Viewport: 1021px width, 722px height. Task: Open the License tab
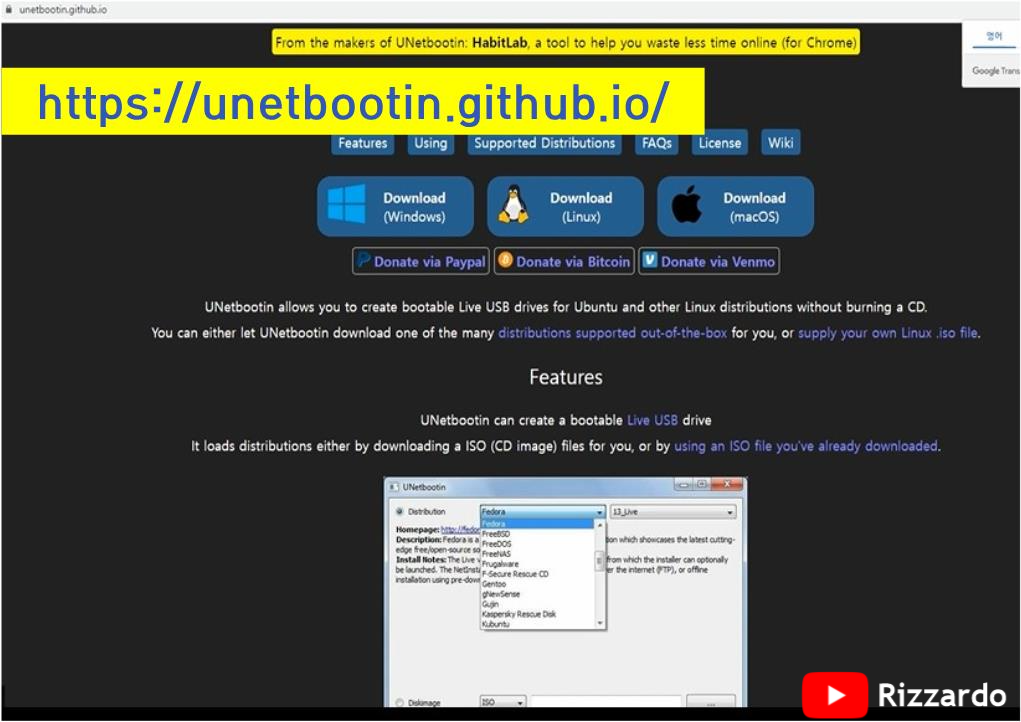click(720, 143)
